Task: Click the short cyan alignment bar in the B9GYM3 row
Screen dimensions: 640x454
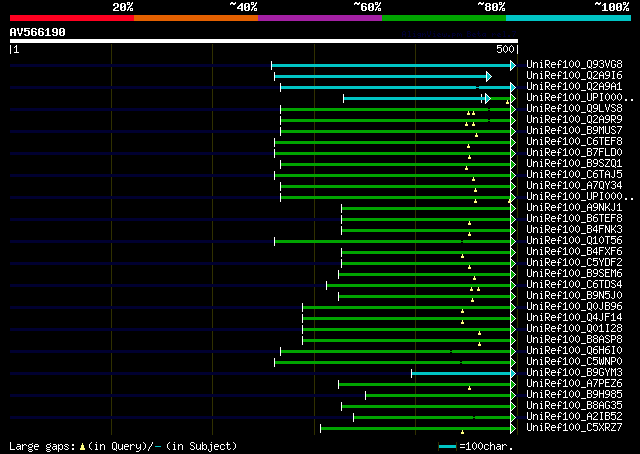Action: click(x=461, y=374)
